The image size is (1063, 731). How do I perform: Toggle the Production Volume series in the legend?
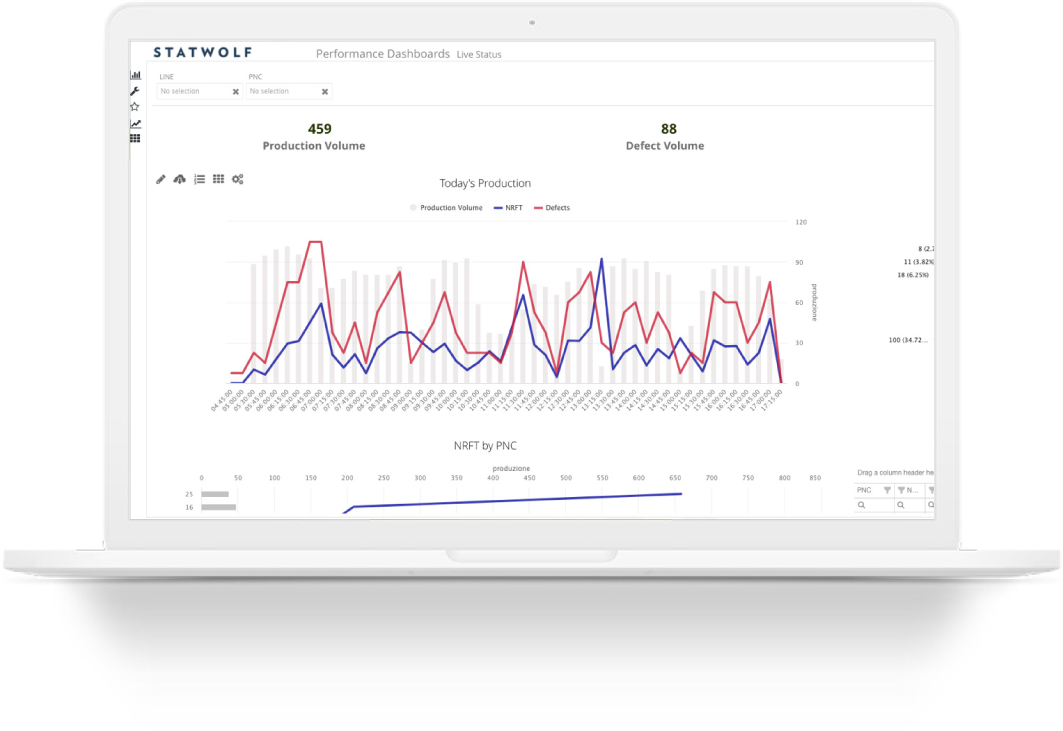coord(446,208)
